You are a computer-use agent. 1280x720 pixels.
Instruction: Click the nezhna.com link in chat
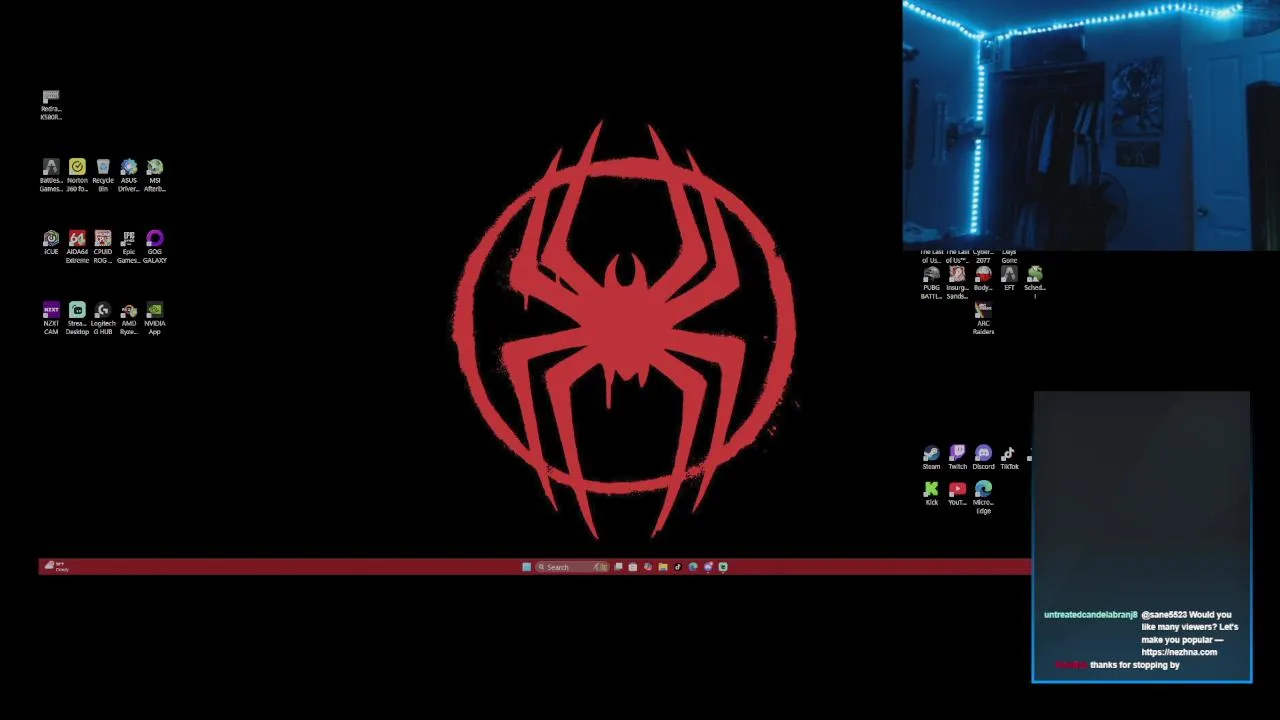(x=1179, y=652)
